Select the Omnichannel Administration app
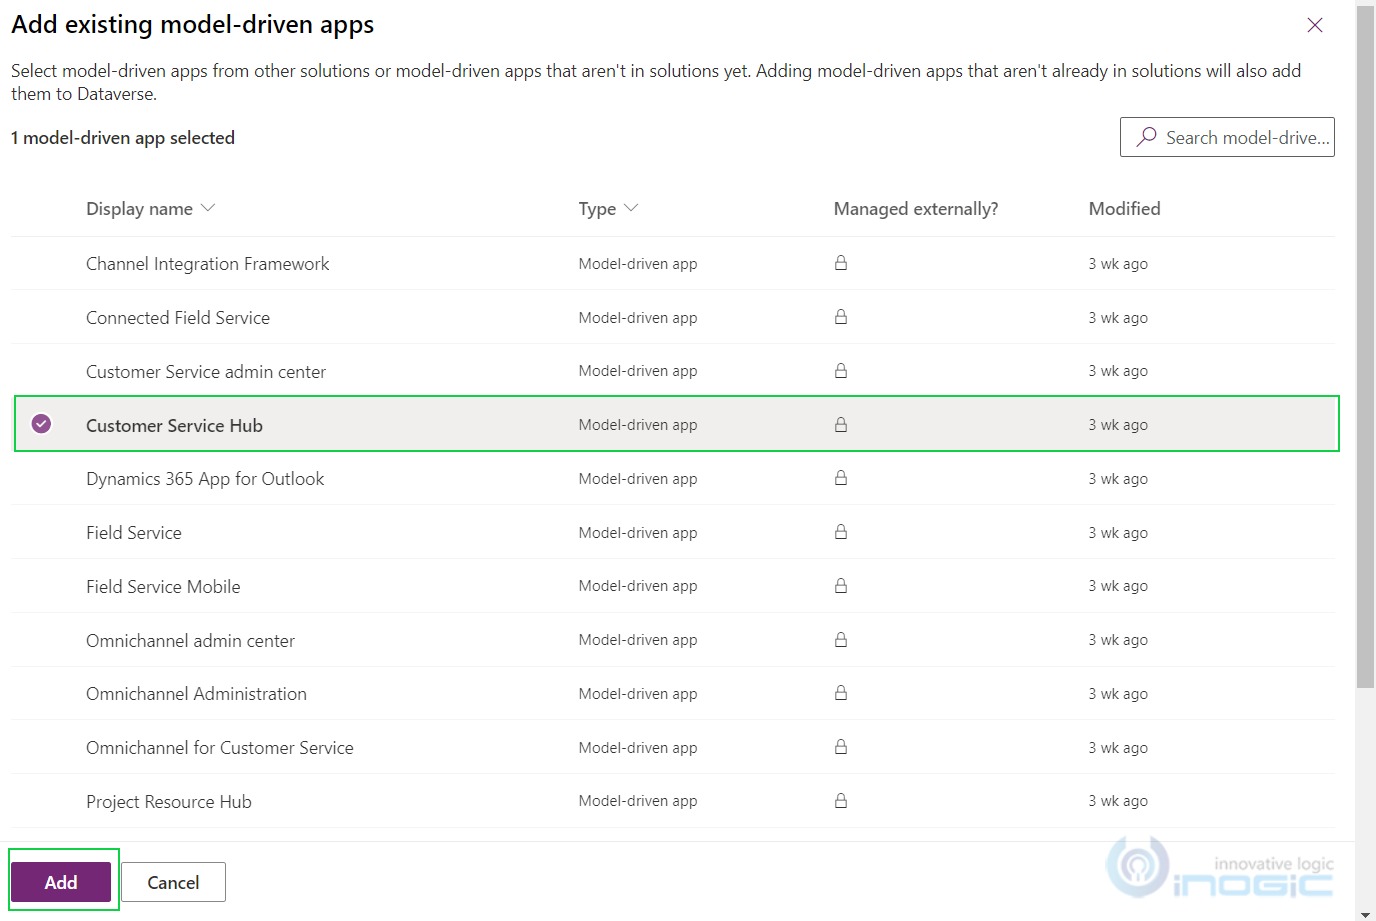 196,694
